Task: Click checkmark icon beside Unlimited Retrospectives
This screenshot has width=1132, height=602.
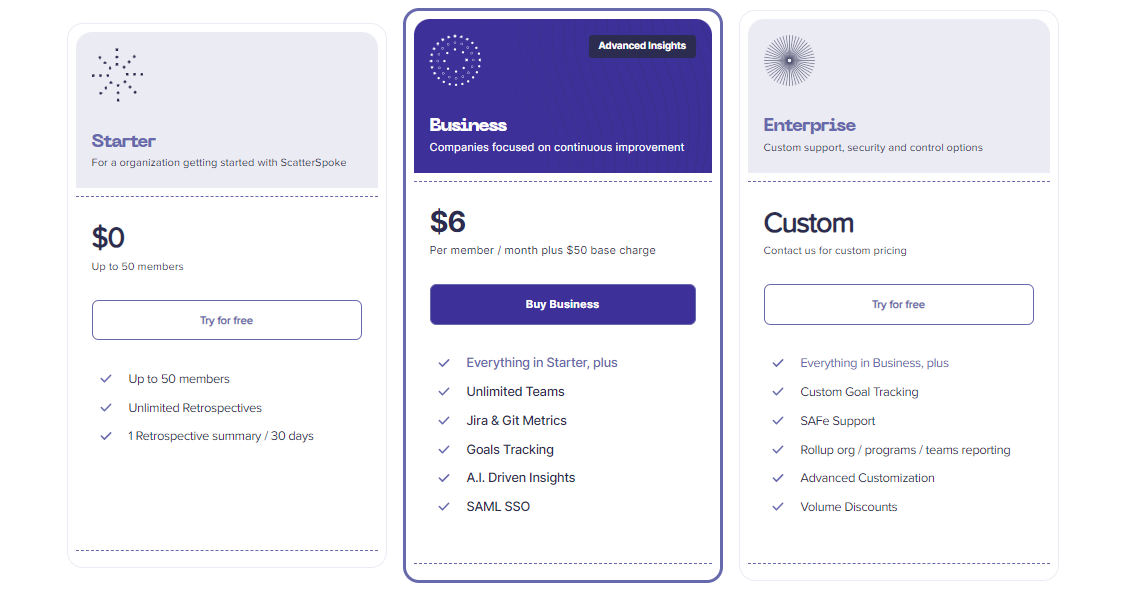Action: [105, 408]
